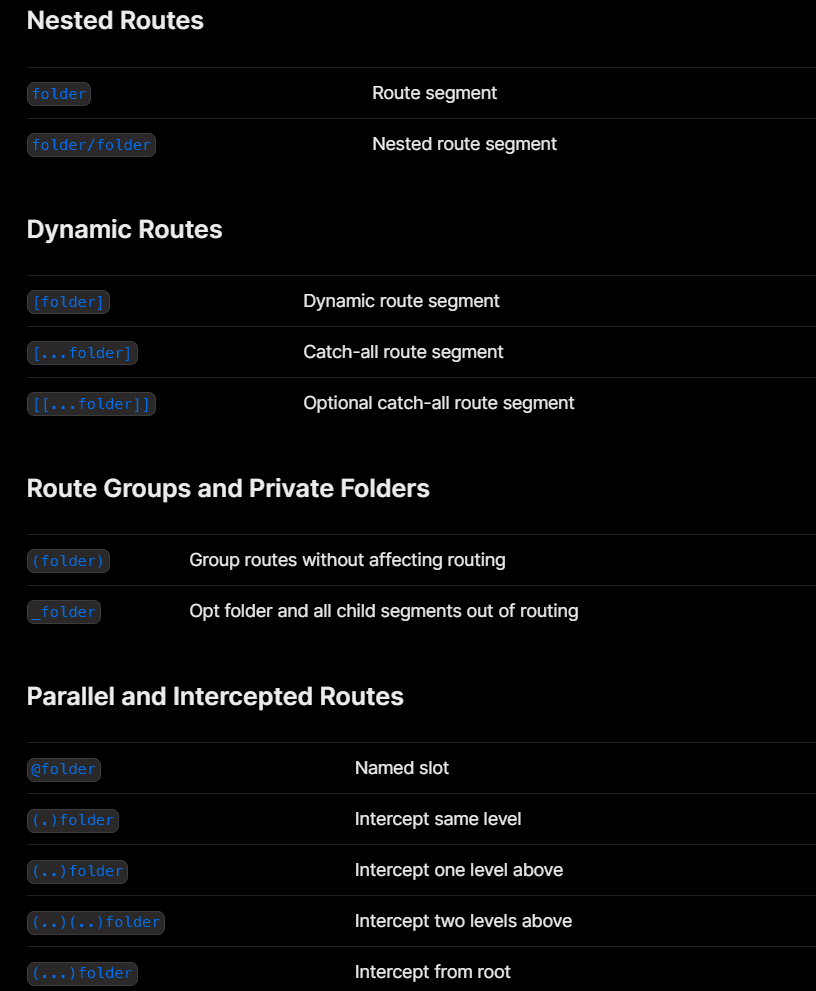Open the '@folder' named slot link
Image resolution: width=816 pixels, height=991 pixels.
64,769
